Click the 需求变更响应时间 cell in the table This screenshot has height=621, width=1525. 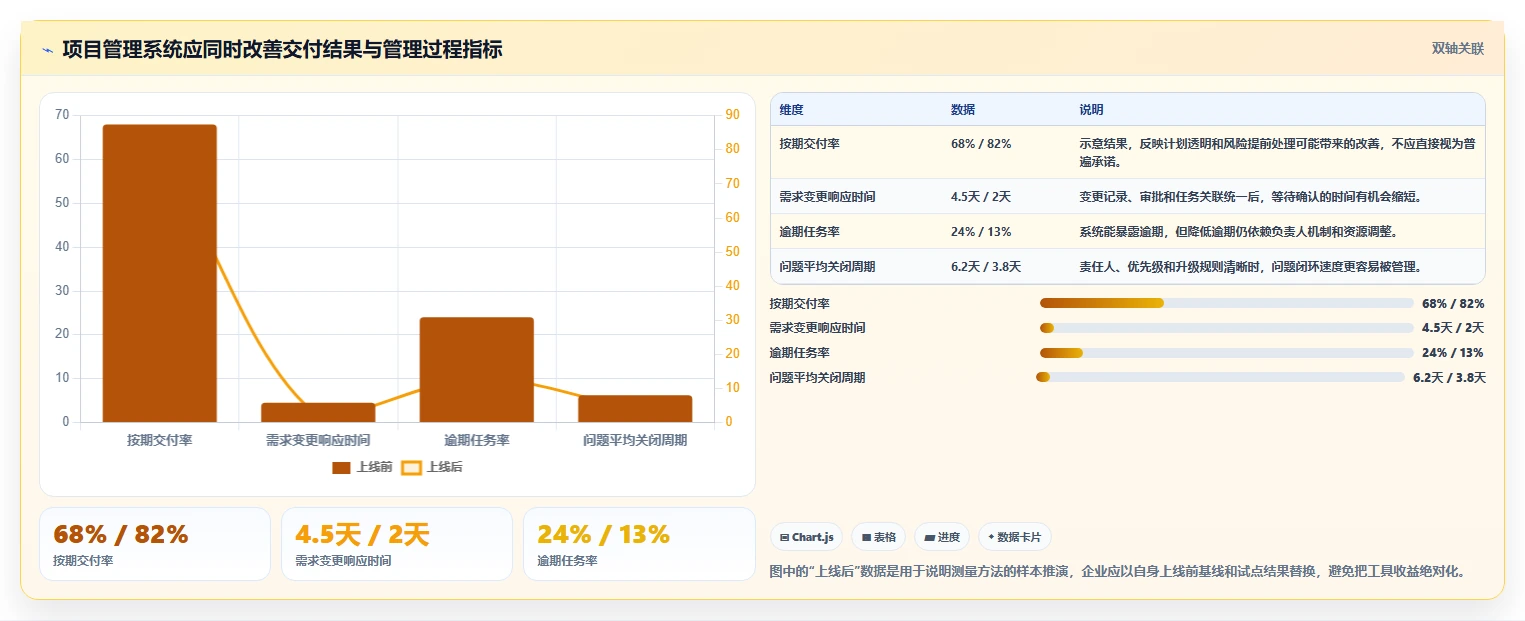pyautogui.click(x=828, y=196)
